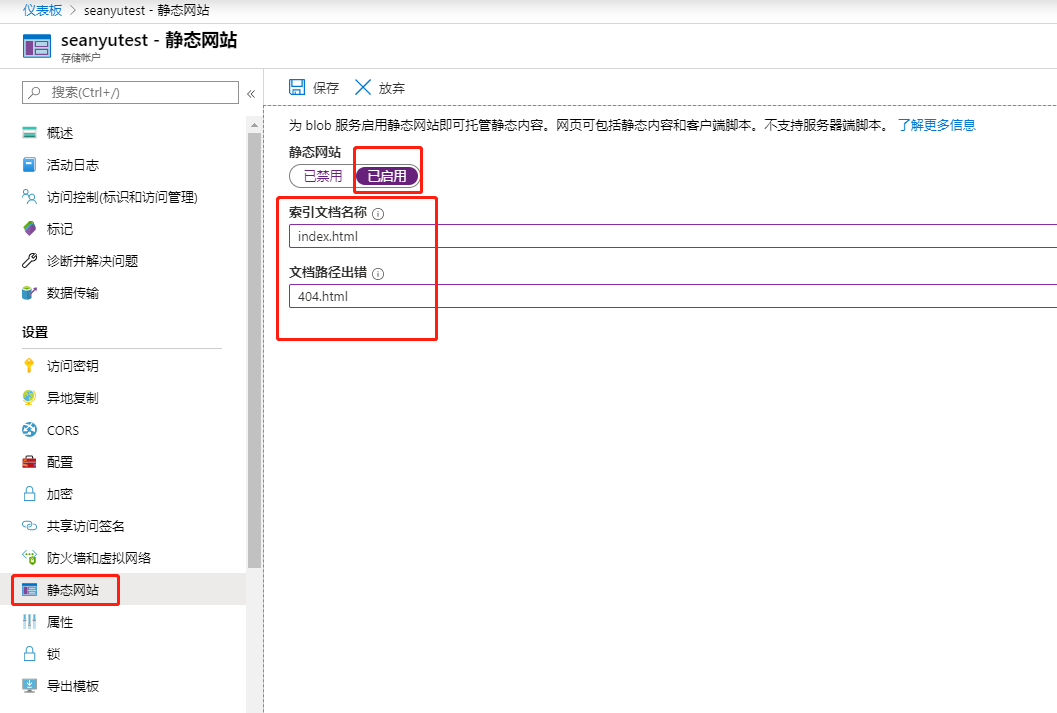
Task: Click the 保存 save disk icon
Action: pos(297,87)
